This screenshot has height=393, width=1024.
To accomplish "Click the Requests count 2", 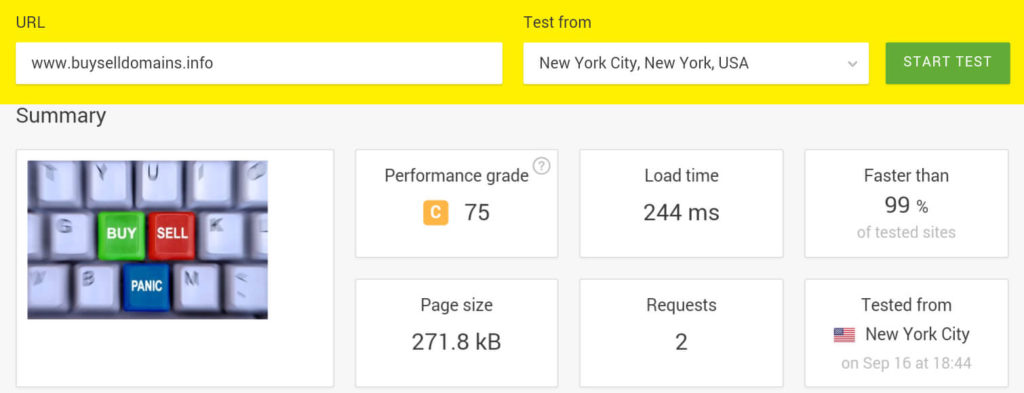I will [681, 342].
